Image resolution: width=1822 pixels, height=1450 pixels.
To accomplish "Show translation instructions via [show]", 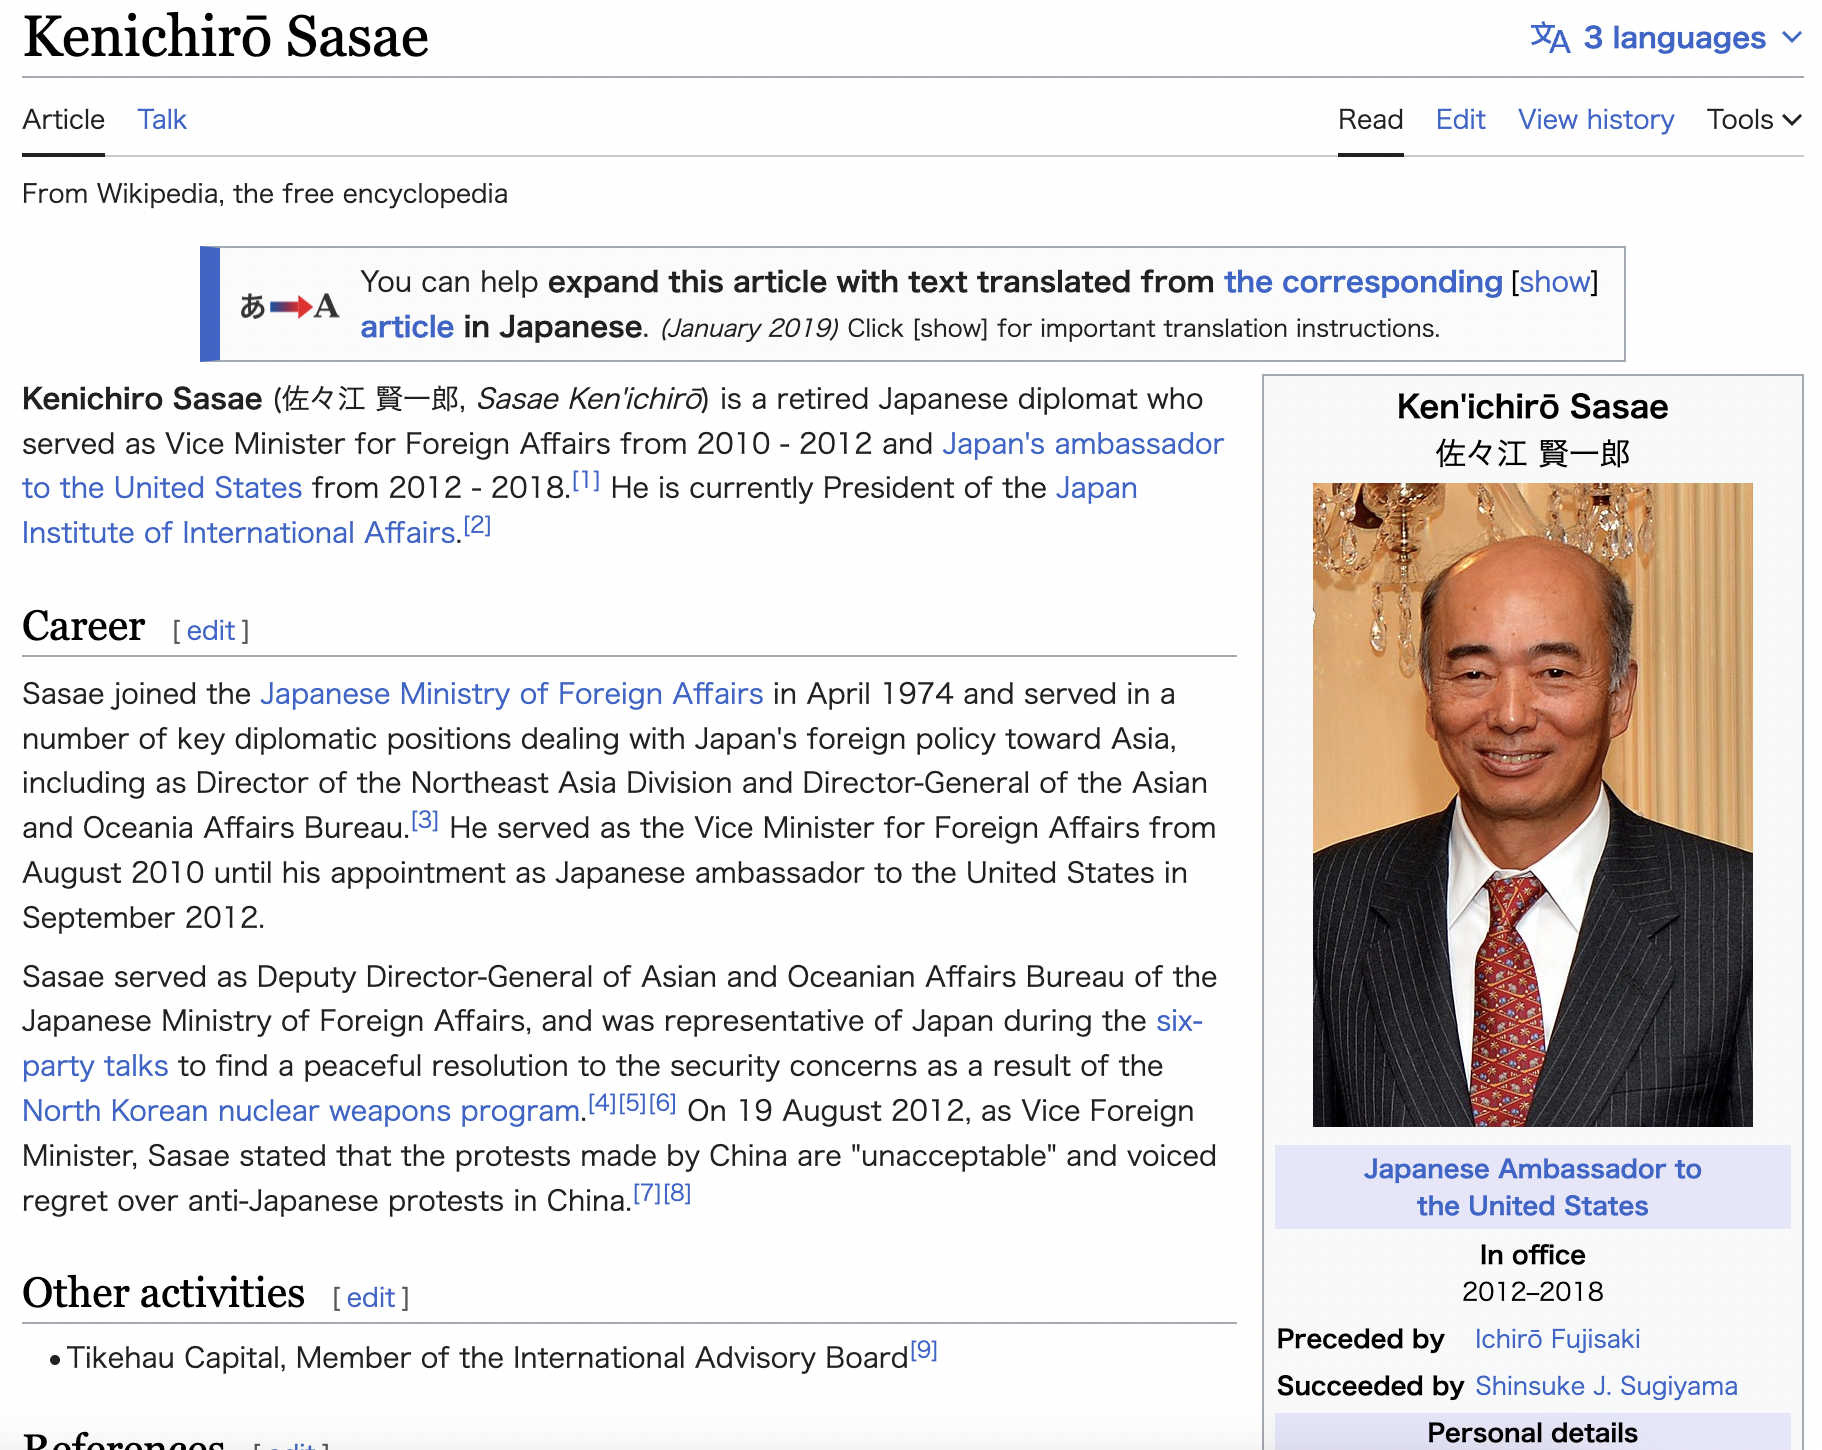I will click(x=1555, y=282).
